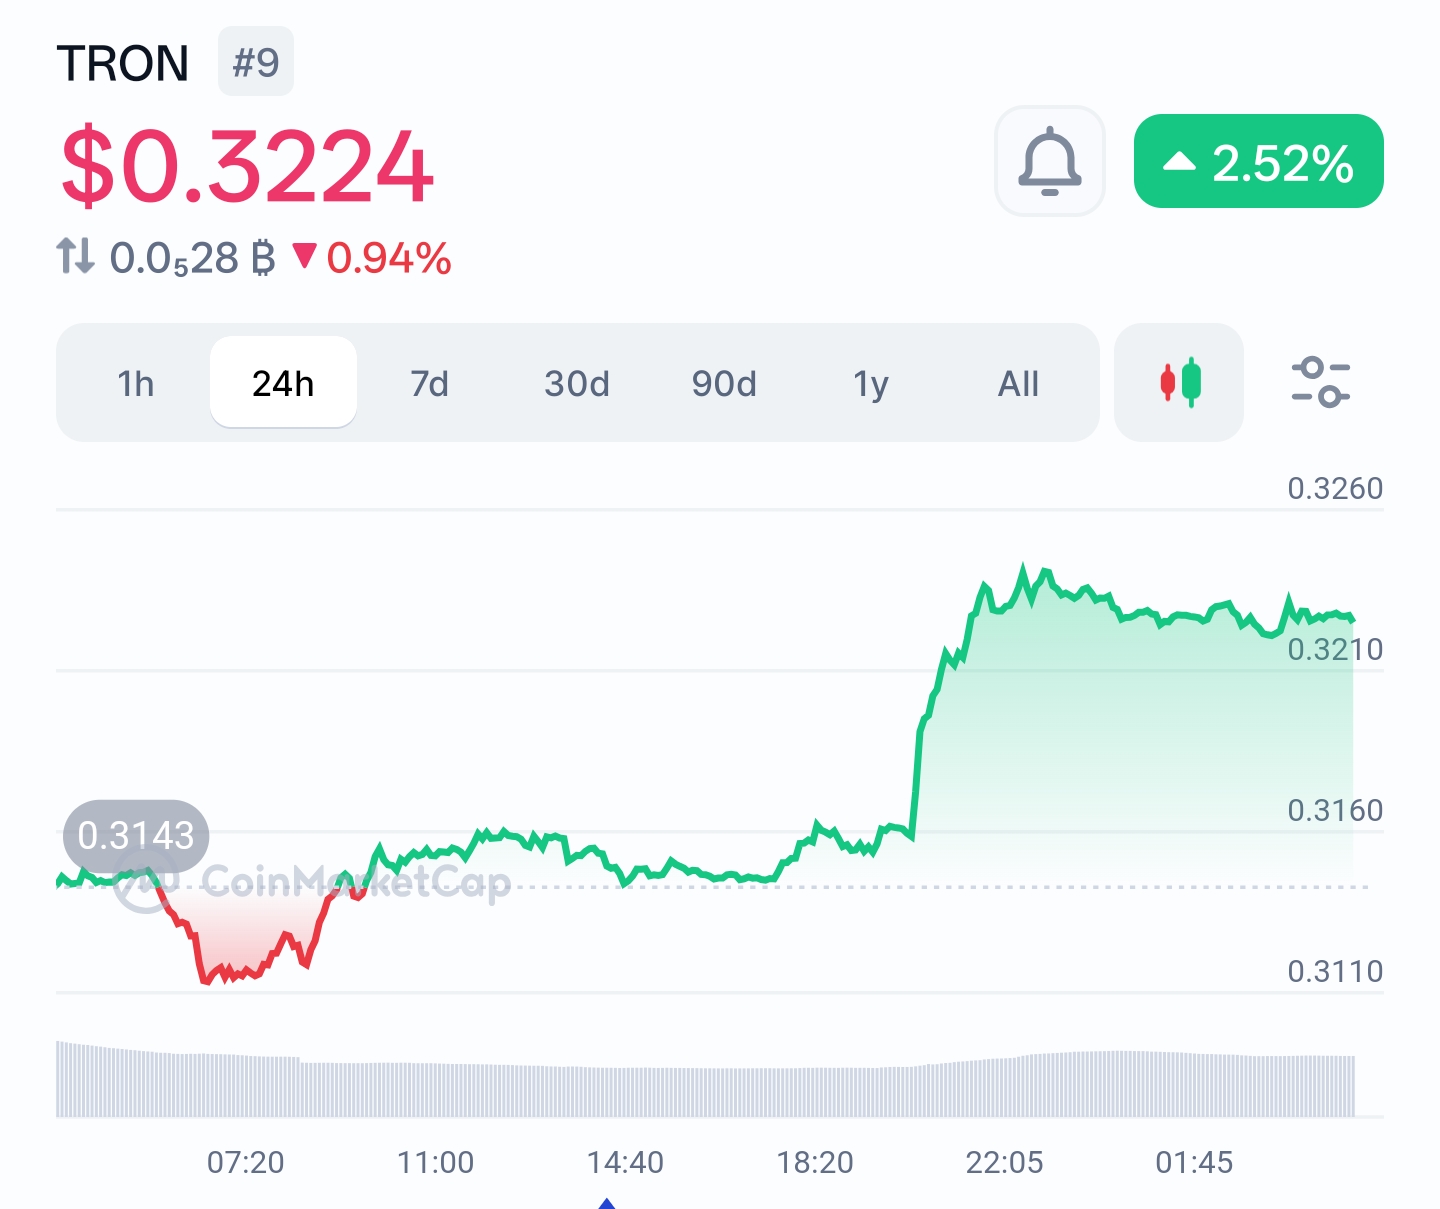Switch chart to 7d range

(x=430, y=383)
